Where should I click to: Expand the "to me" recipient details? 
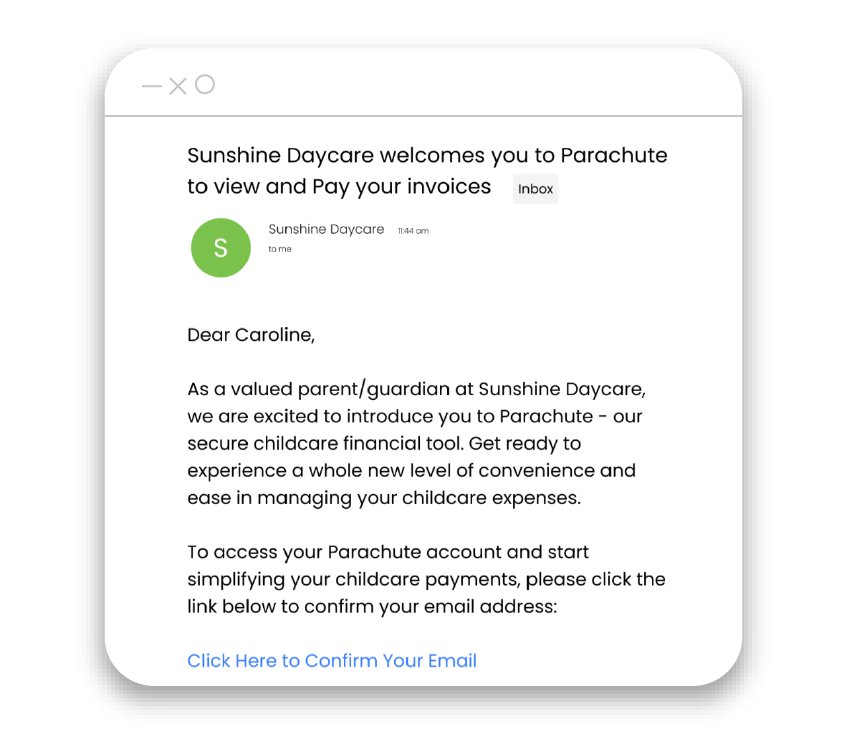click(280, 249)
